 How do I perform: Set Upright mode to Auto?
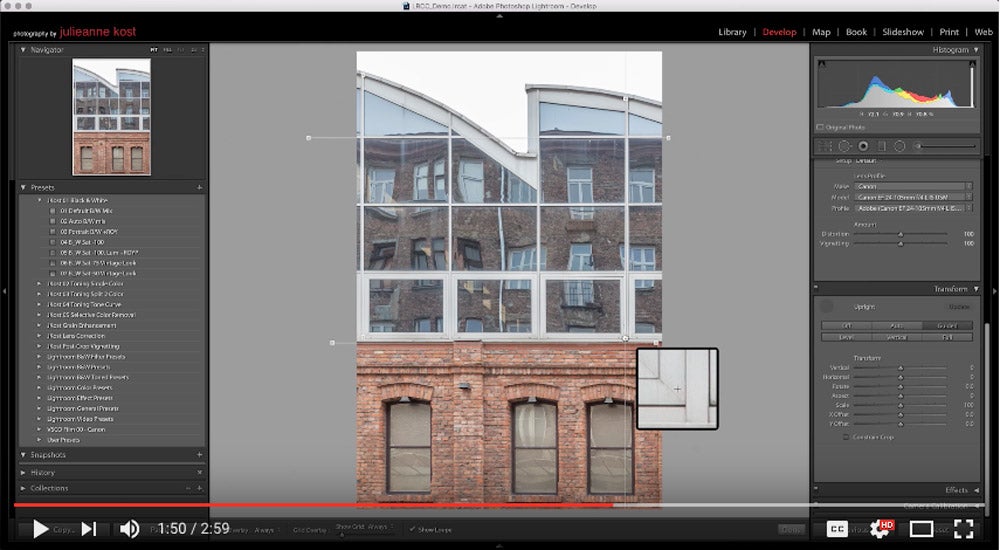[897, 325]
